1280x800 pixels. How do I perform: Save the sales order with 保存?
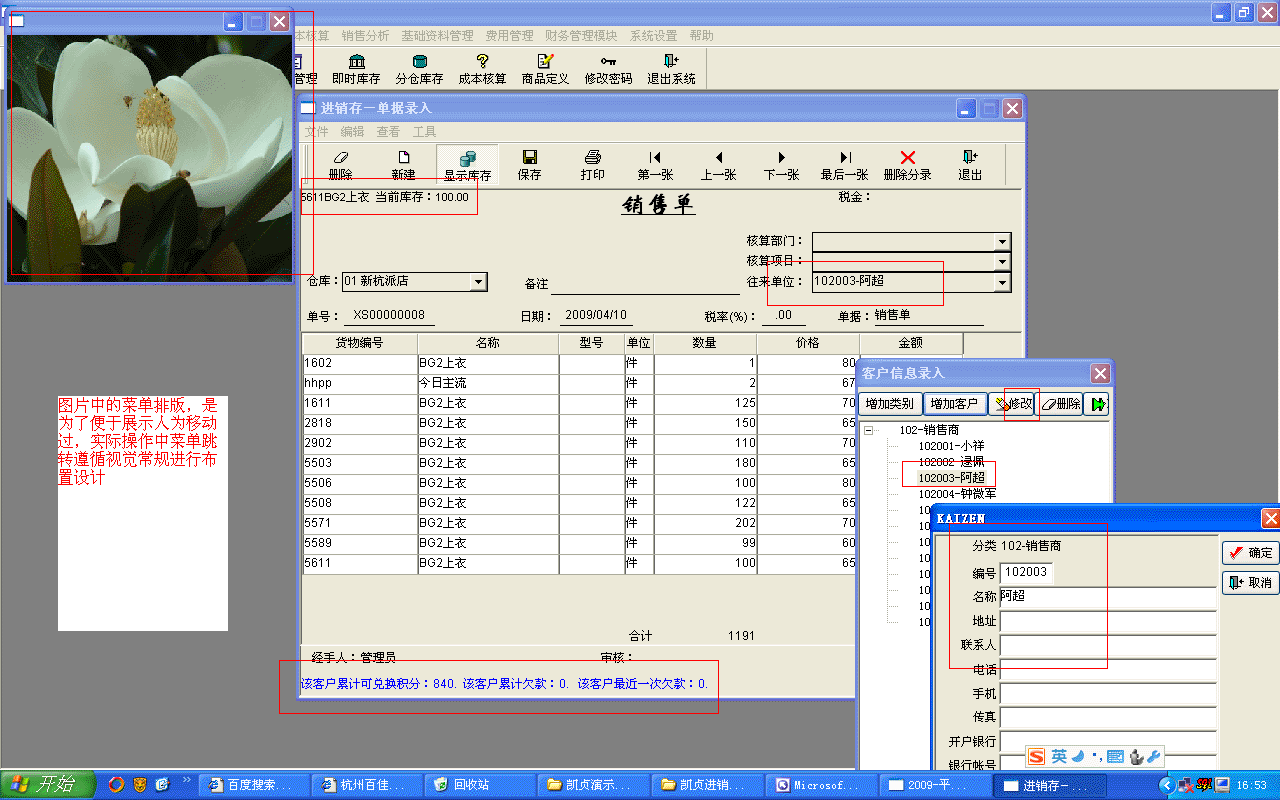[530, 165]
